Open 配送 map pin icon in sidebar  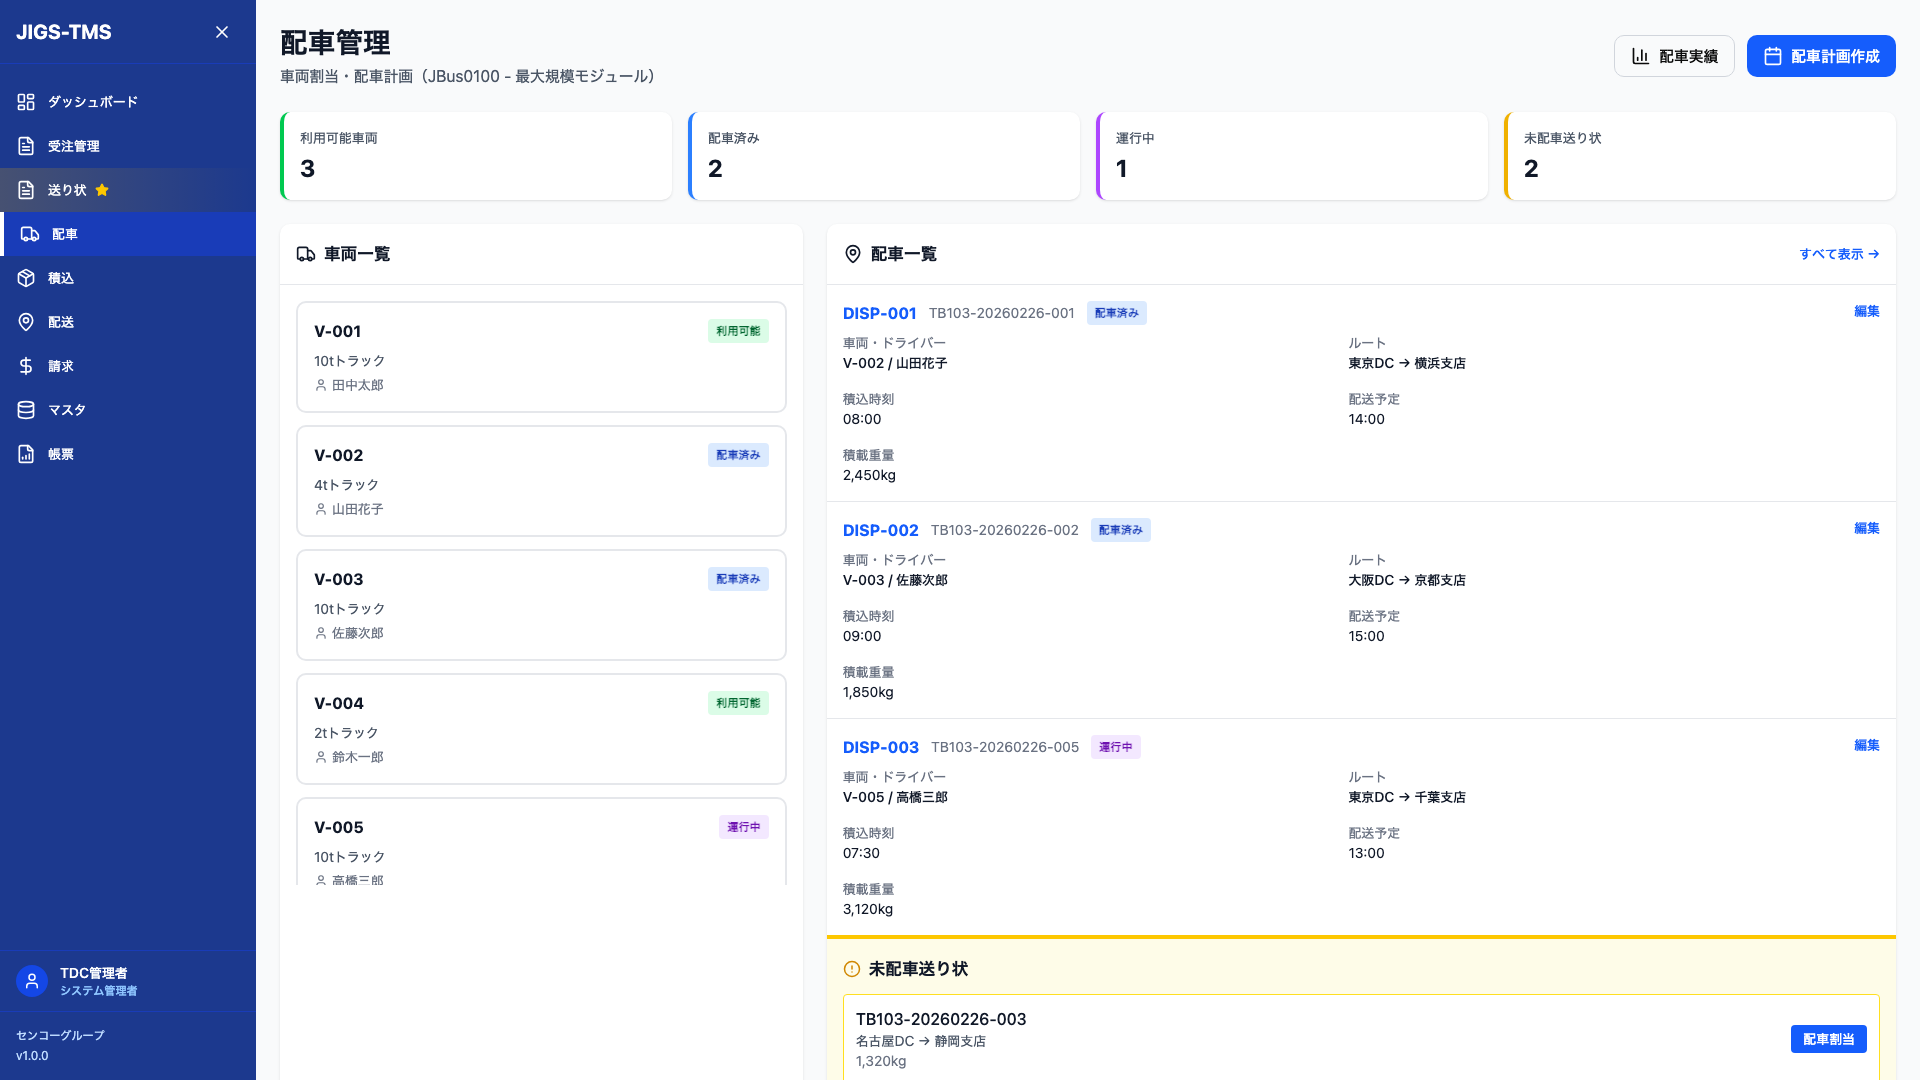[26, 322]
